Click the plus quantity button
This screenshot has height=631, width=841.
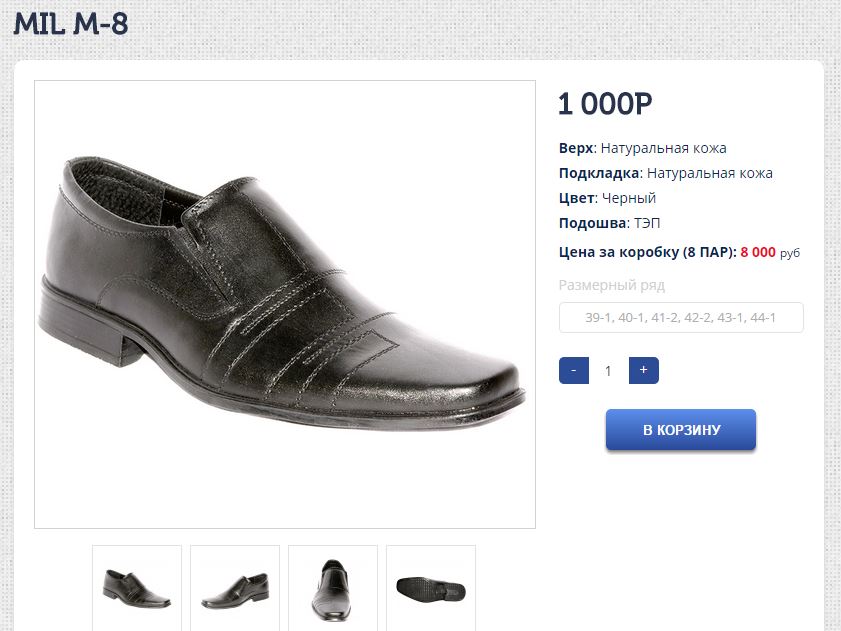pos(643,370)
